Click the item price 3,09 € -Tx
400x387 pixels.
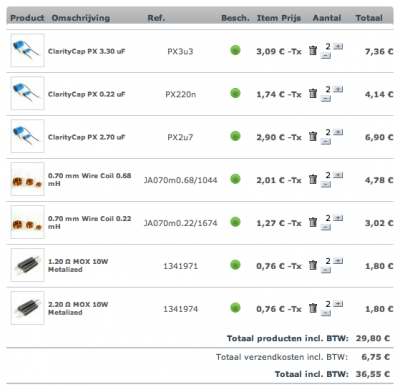click(x=279, y=52)
